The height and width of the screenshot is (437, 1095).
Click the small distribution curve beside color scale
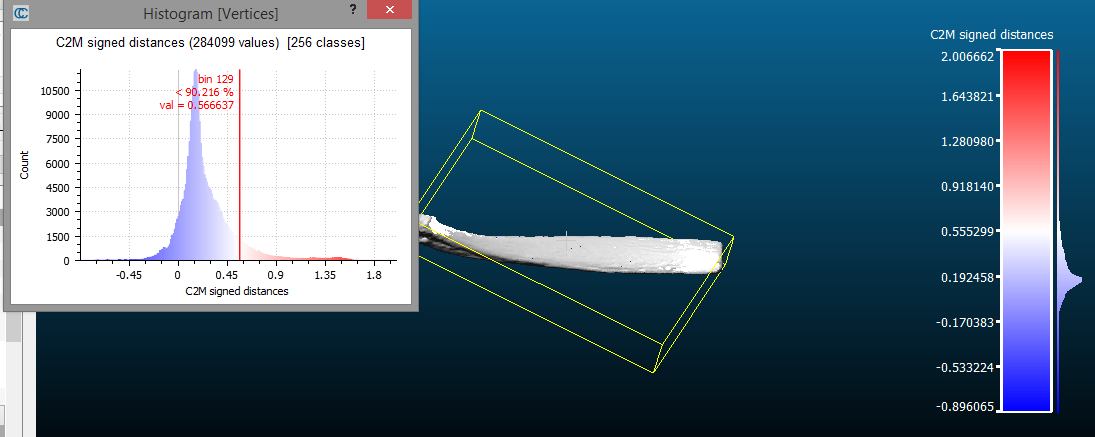coord(1072,283)
